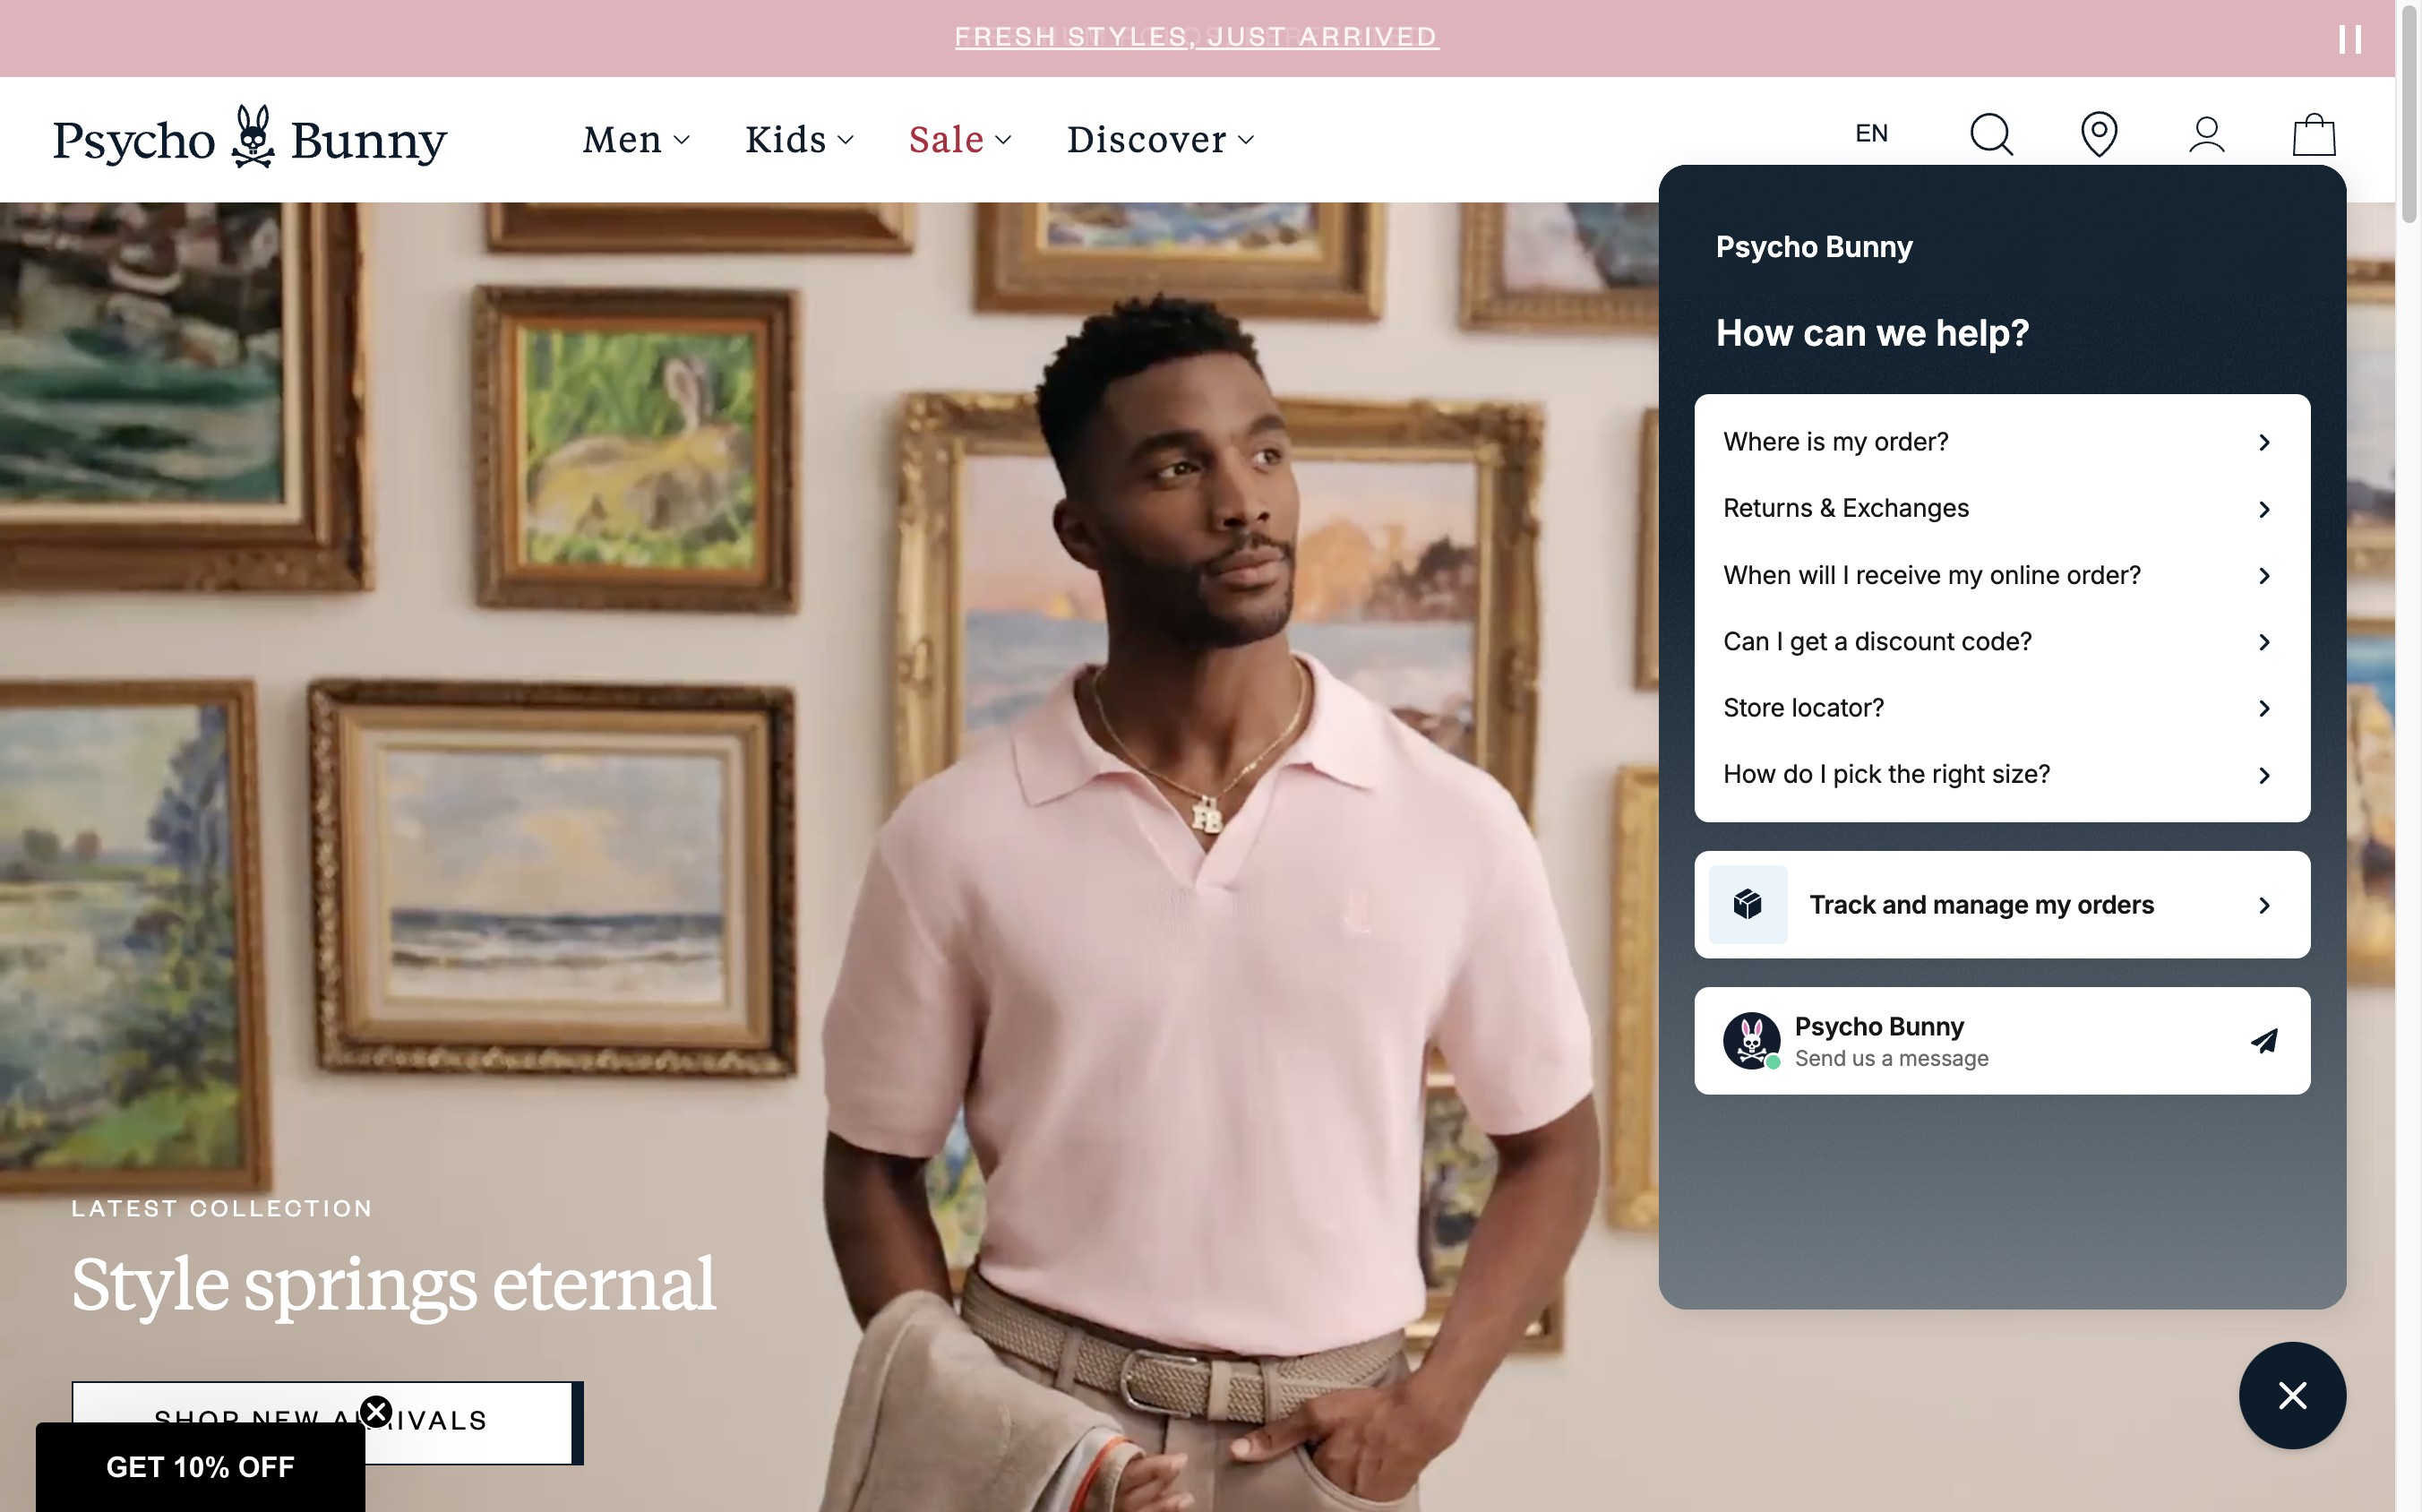Click the Psycho Bunny chat avatar
The height and width of the screenshot is (1512, 2422).
pos(1751,1041)
